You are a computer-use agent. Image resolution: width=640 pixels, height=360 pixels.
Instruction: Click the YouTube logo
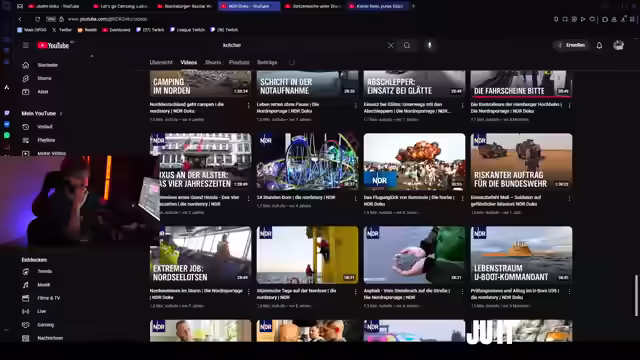[x=53, y=45]
